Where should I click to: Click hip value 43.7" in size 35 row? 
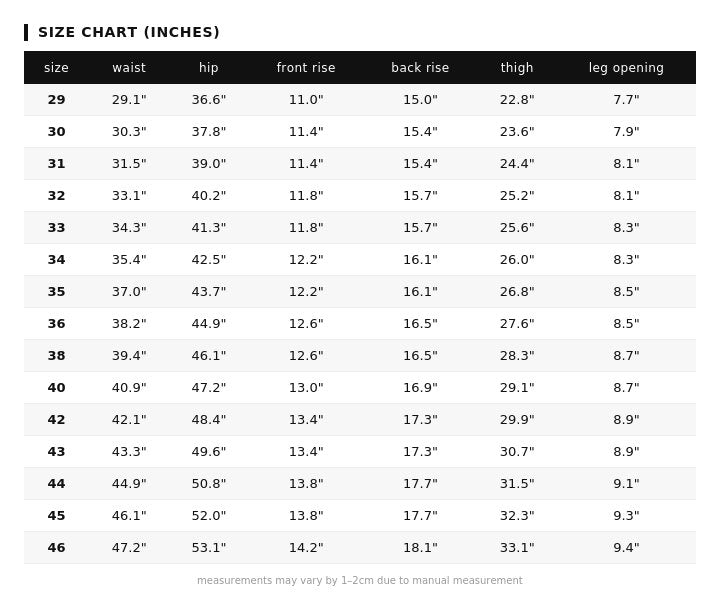(x=209, y=292)
